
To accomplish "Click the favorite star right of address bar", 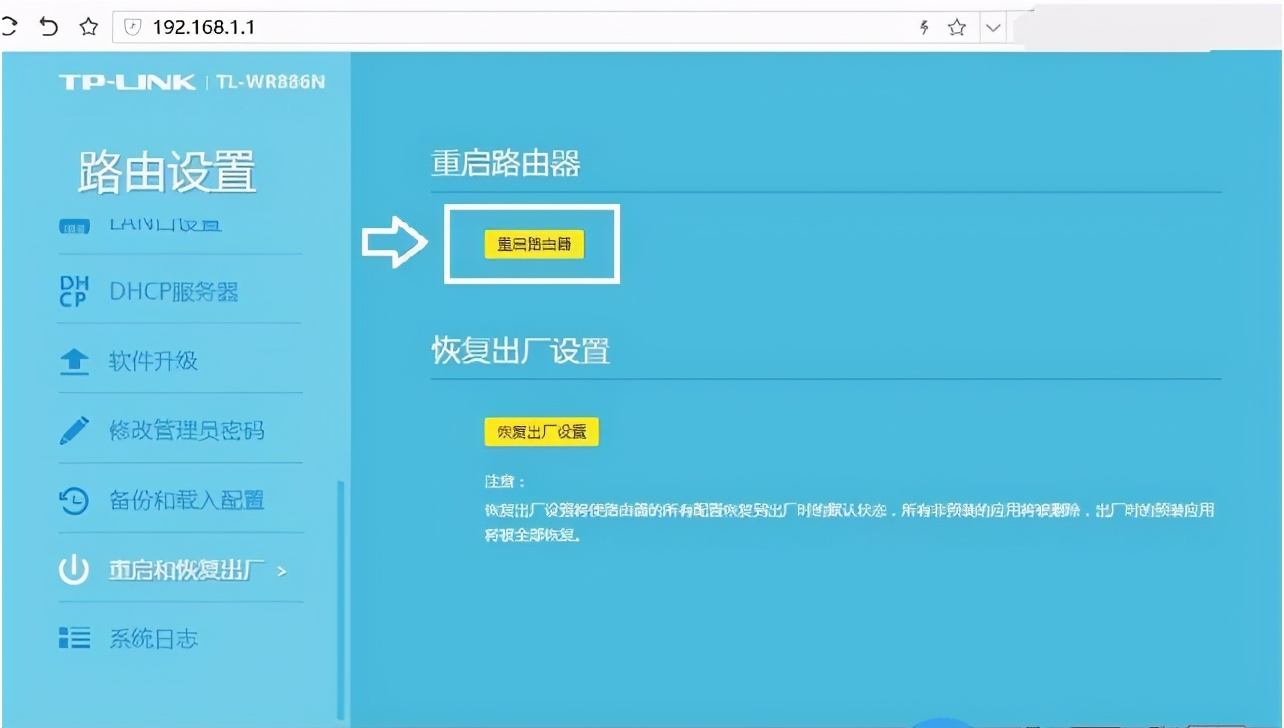I will (957, 28).
